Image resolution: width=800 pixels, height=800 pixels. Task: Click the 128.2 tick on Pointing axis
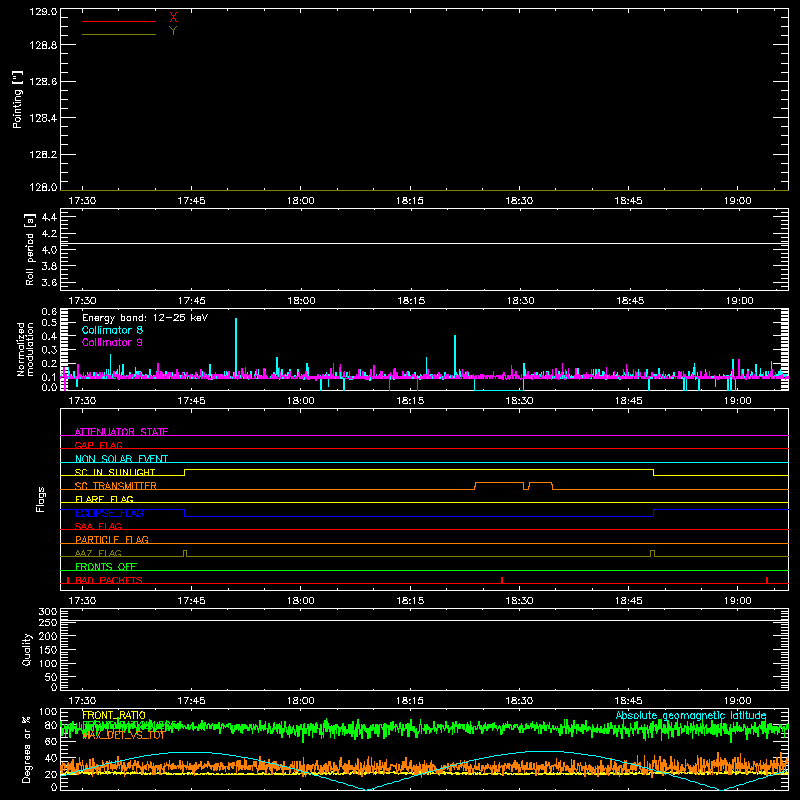tap(43, 155)
